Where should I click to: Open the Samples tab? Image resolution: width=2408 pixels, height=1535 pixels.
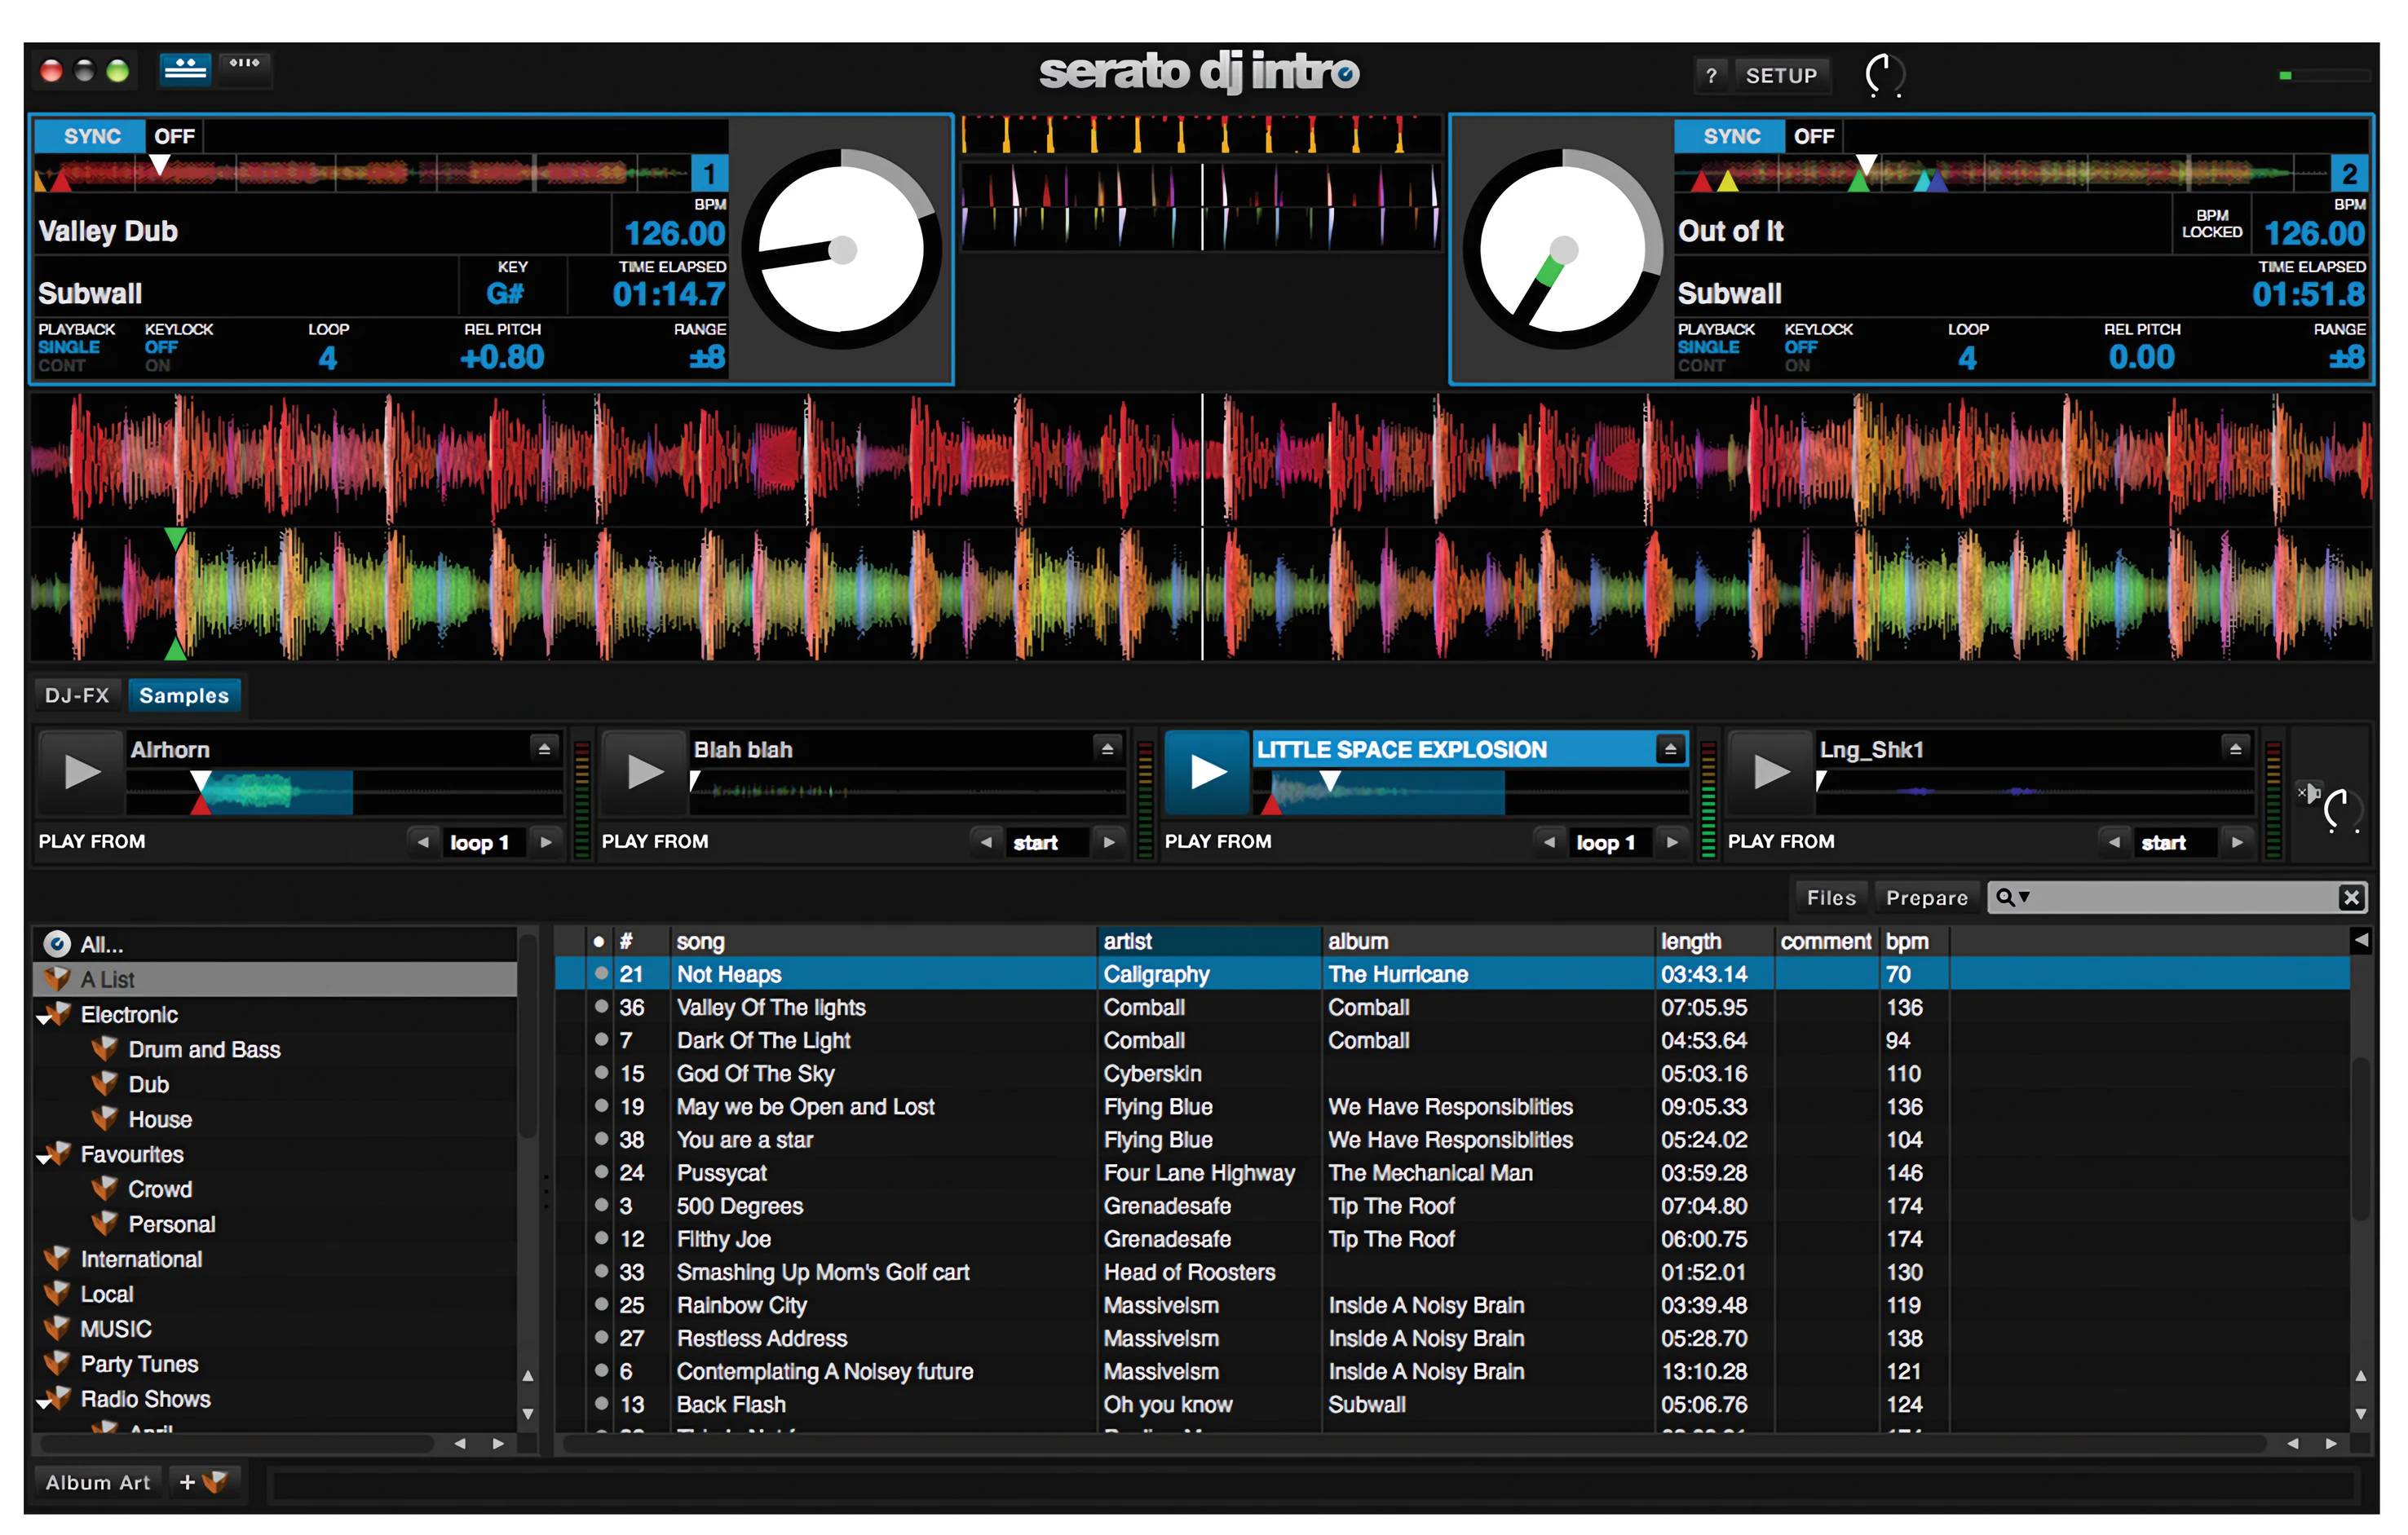(184, 695)
